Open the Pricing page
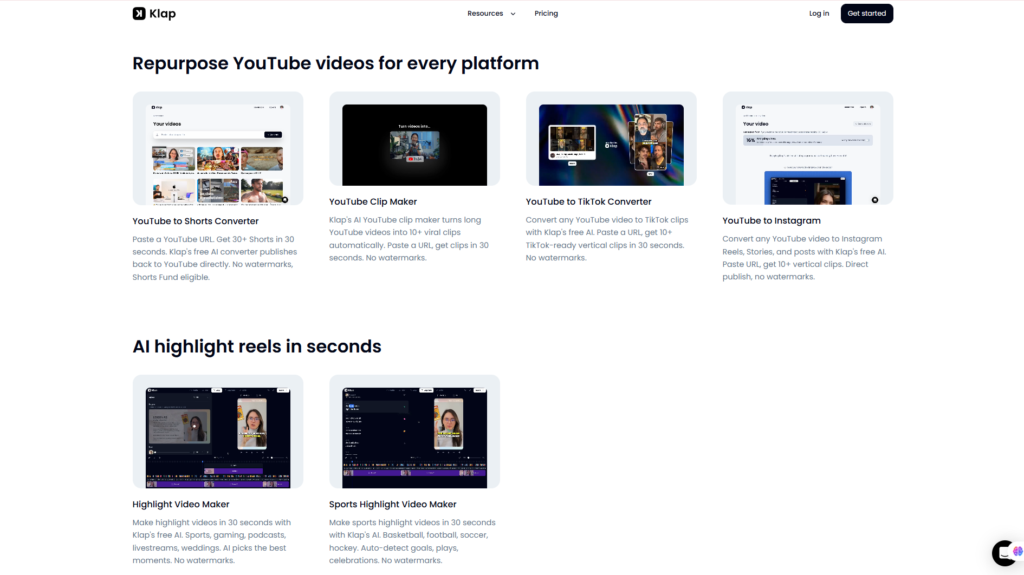Image resolution: width=1024 pixels, height=575 pixels. 546,14
